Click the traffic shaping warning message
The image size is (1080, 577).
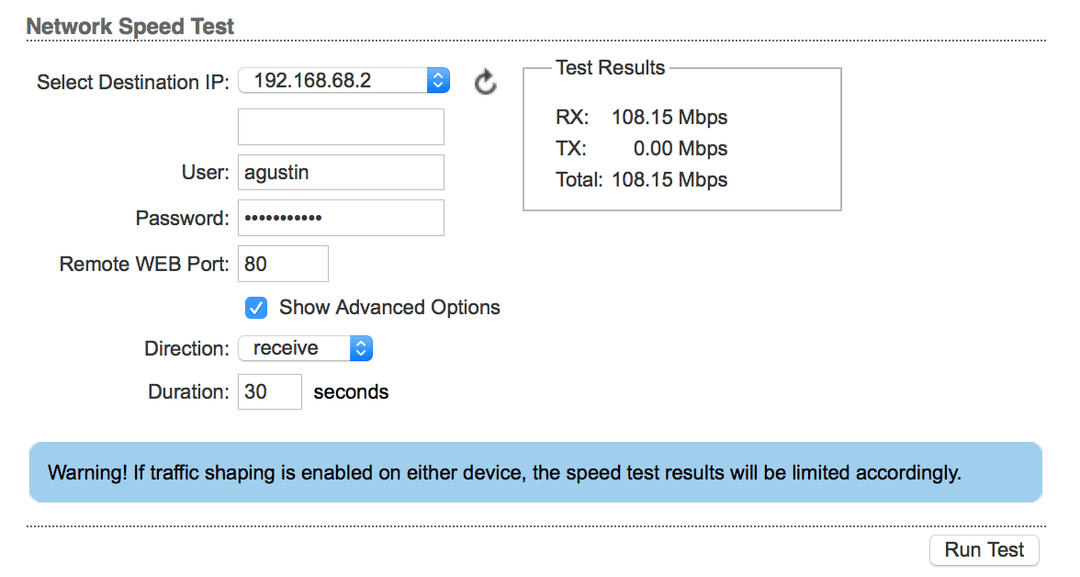pyautogui.click(x=535, y=472)
